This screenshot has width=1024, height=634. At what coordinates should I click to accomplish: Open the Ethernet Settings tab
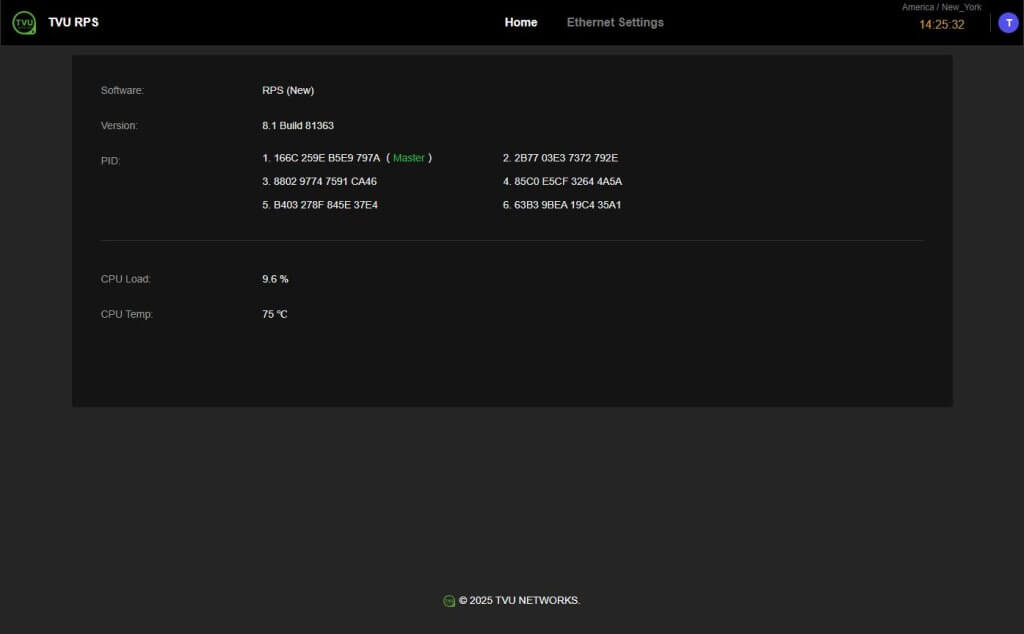615,22
